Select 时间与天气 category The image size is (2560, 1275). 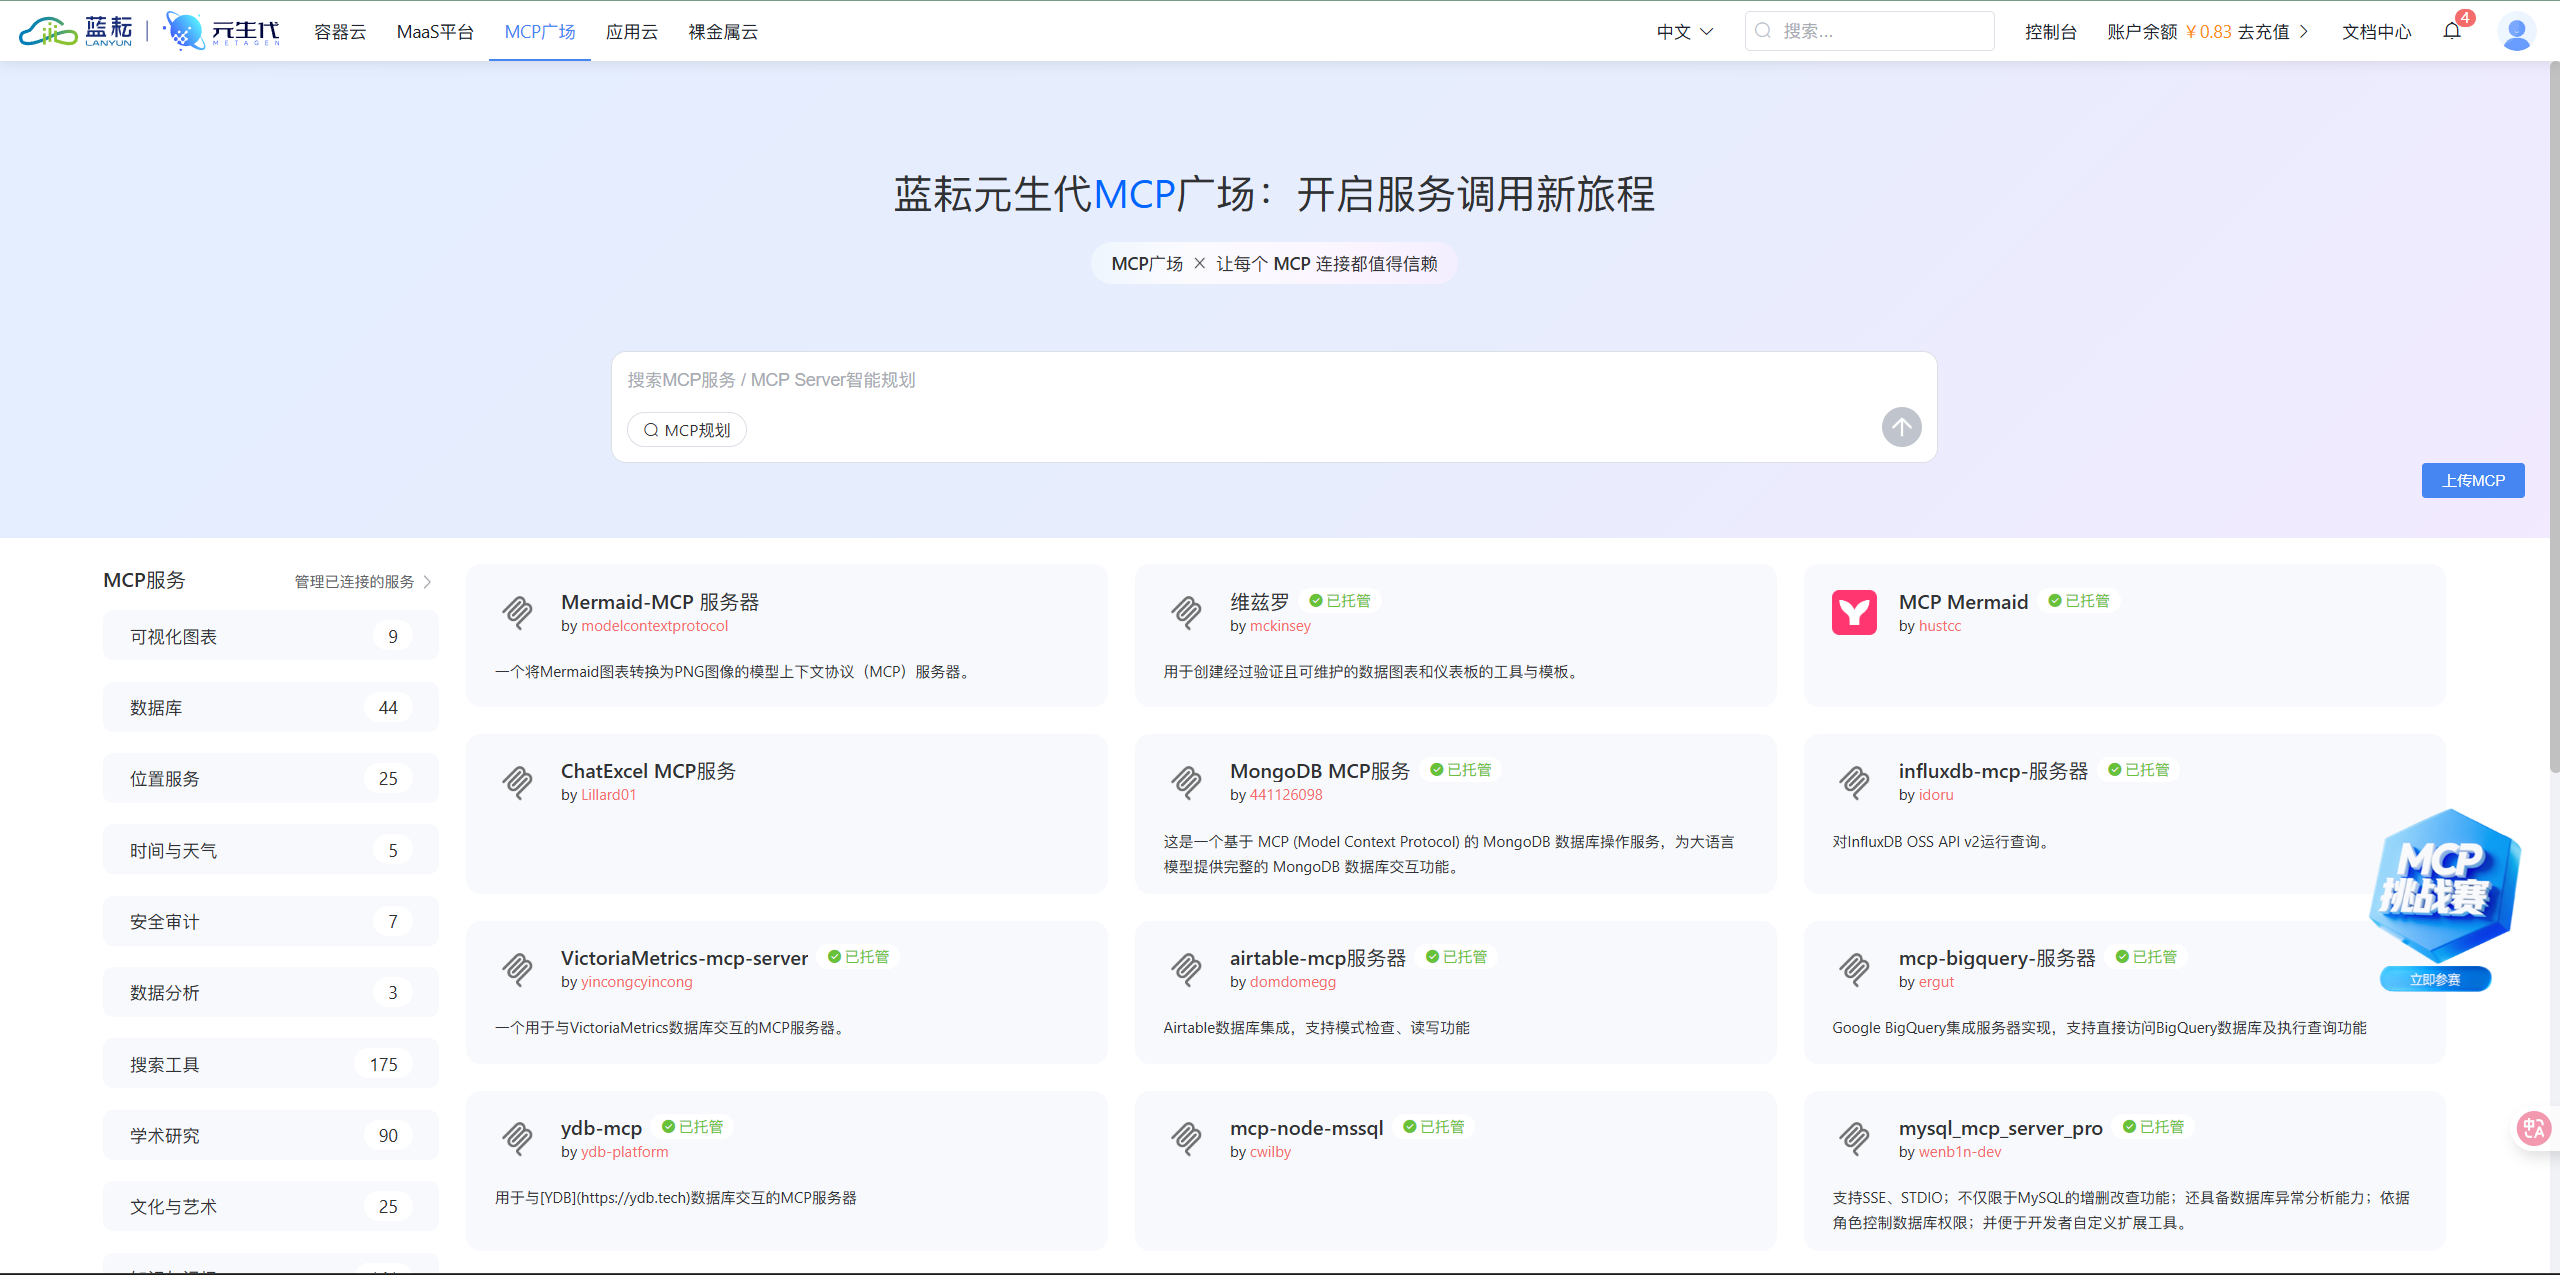270,850
